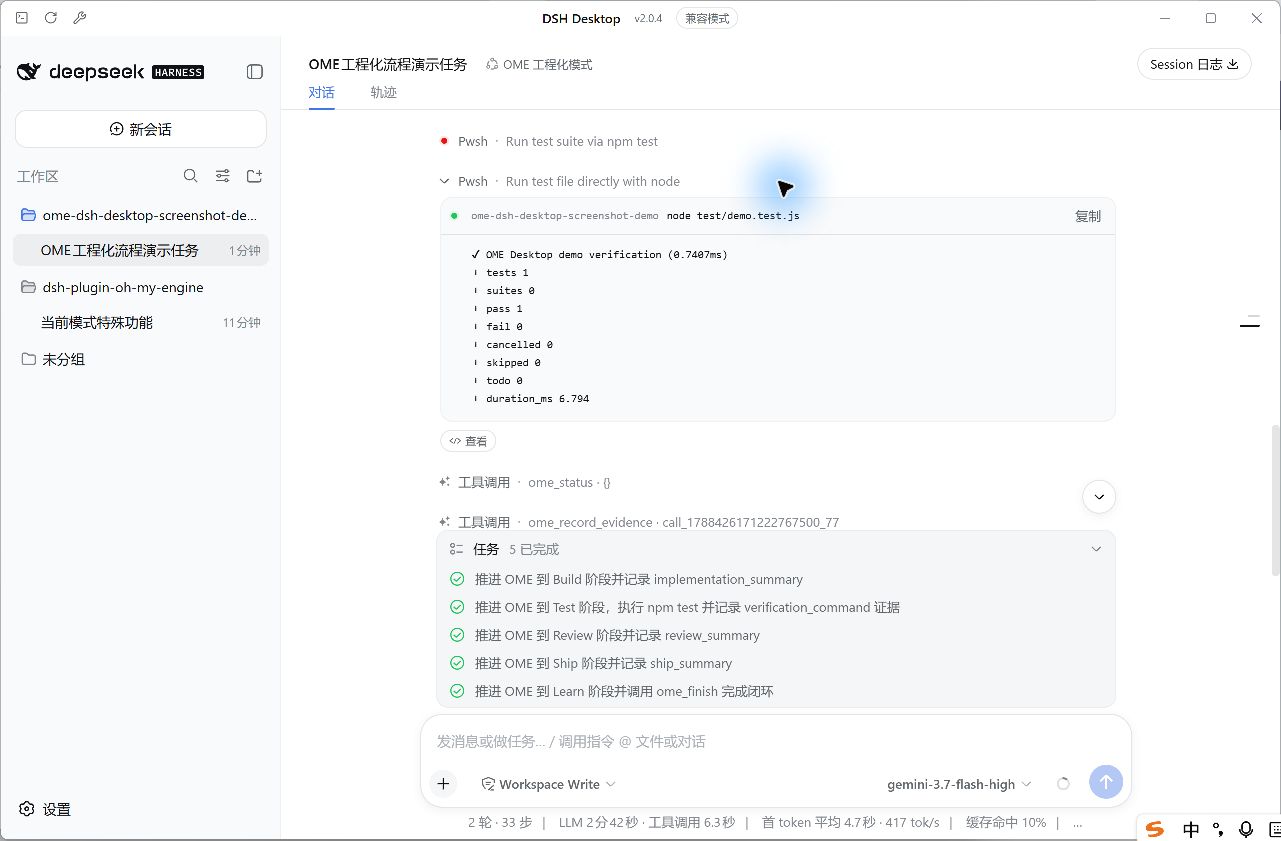The height and width of the screenshot is (841, 1281).
Task: Toggle the Learn stage task check circle
Action: [x=457, y=691]
